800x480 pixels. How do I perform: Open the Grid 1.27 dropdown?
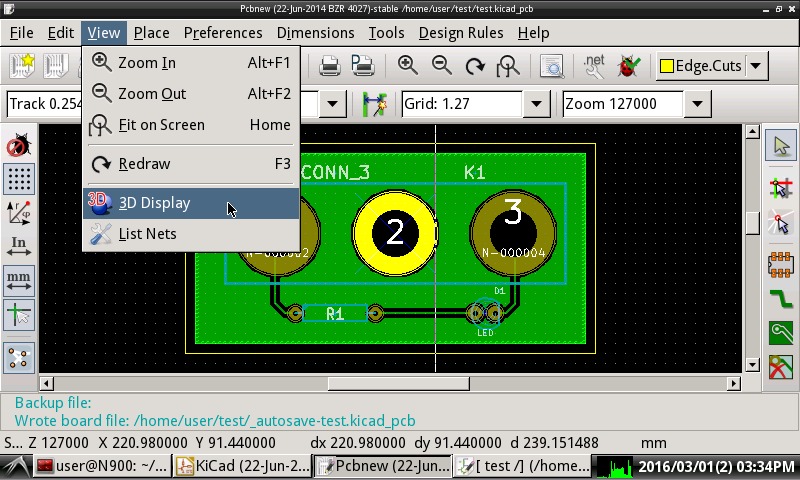[x=536, y=104]
